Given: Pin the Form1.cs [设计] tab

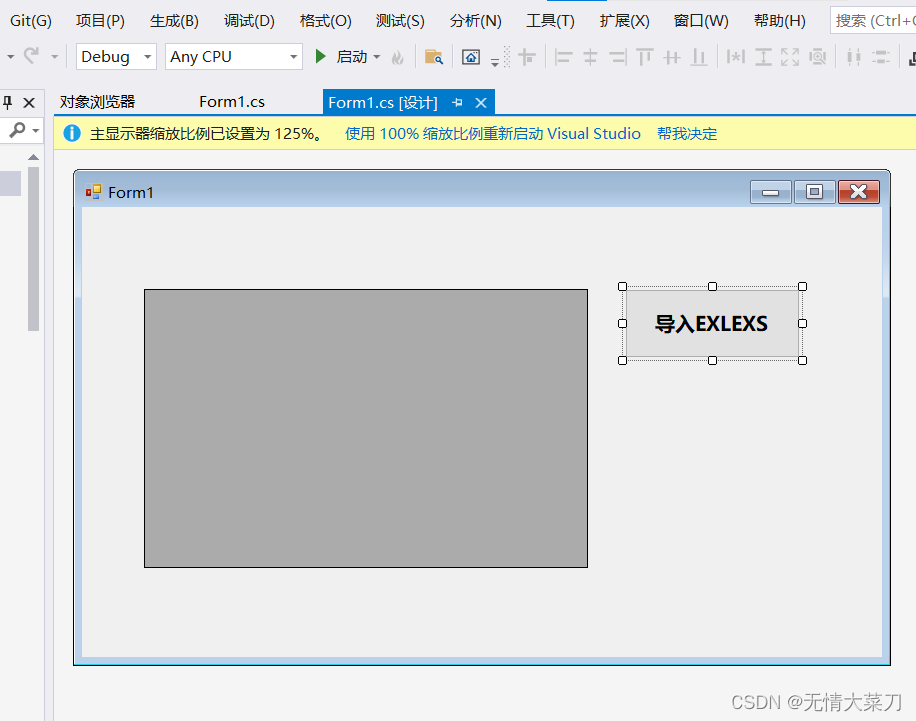Looking at the screenshot, I should (457, 103).
